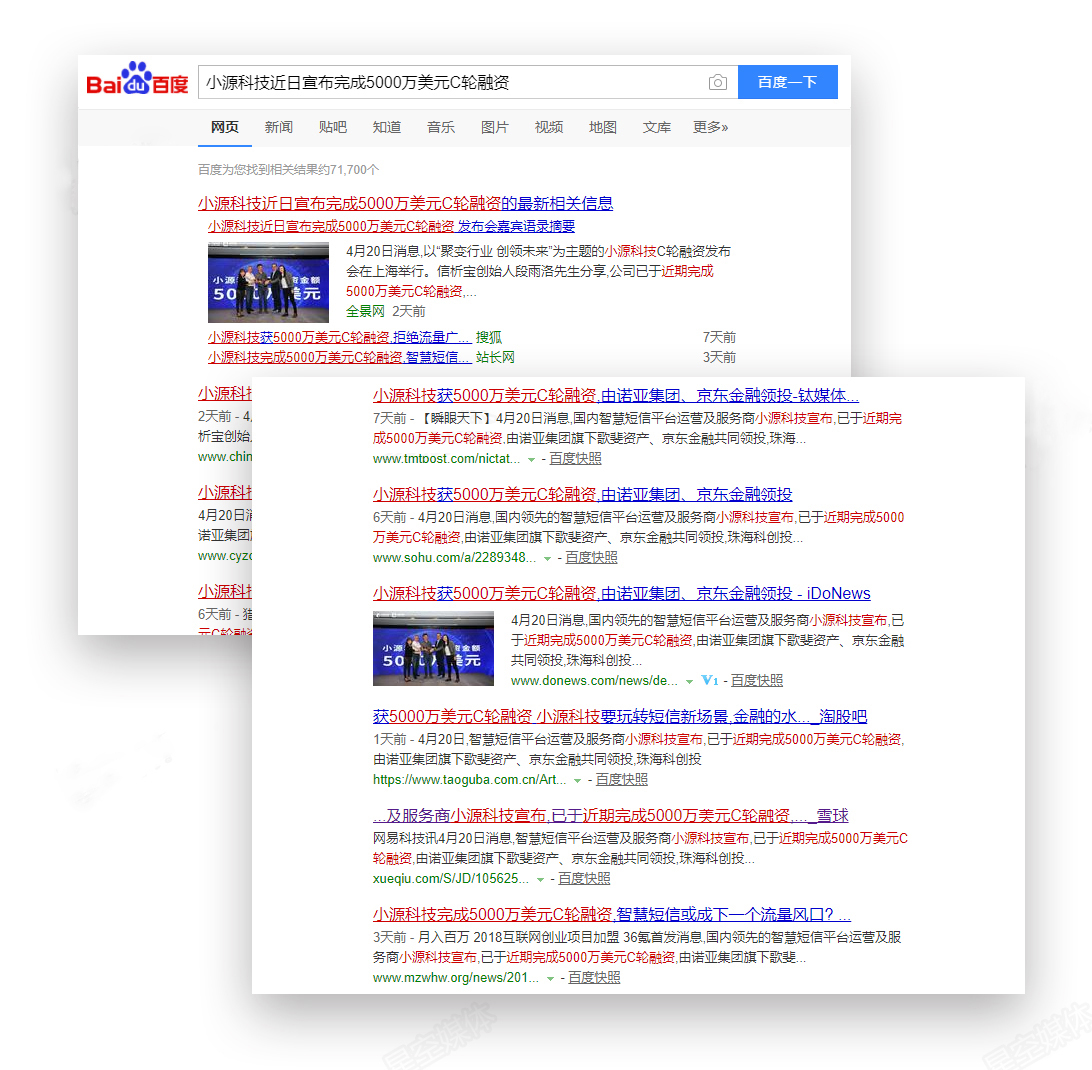Click the 全景网 source label

click(x=366, y=311)
